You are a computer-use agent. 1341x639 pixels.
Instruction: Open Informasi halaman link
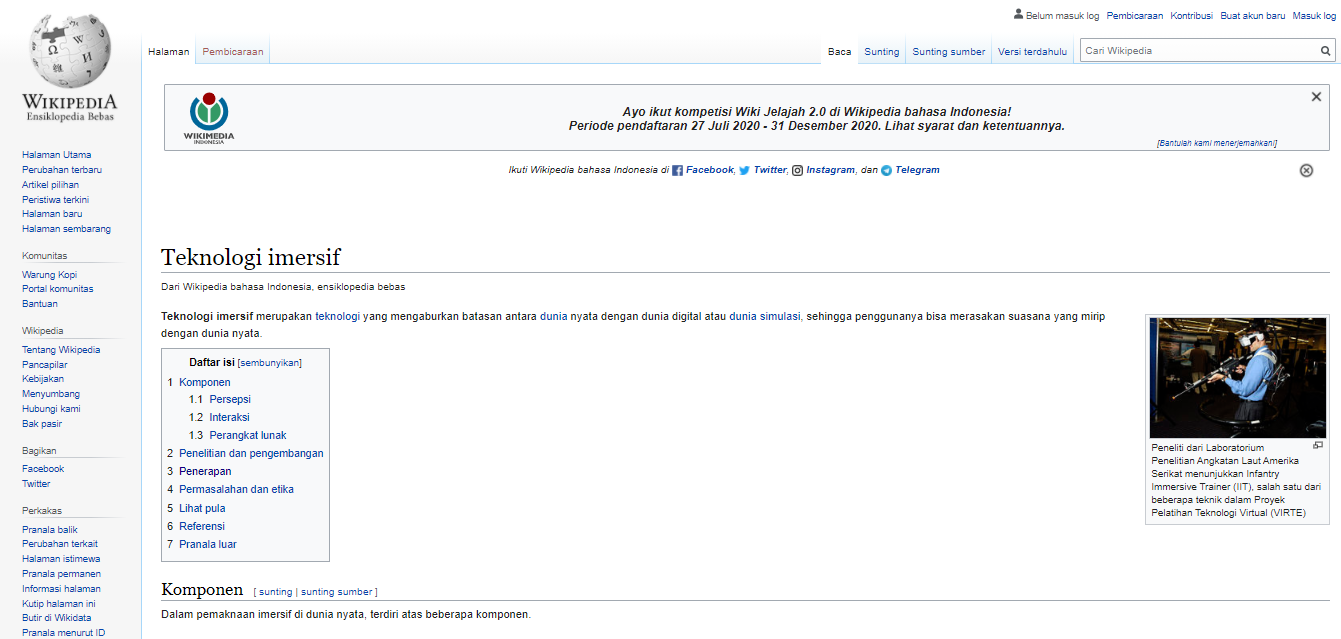(61, 589)
